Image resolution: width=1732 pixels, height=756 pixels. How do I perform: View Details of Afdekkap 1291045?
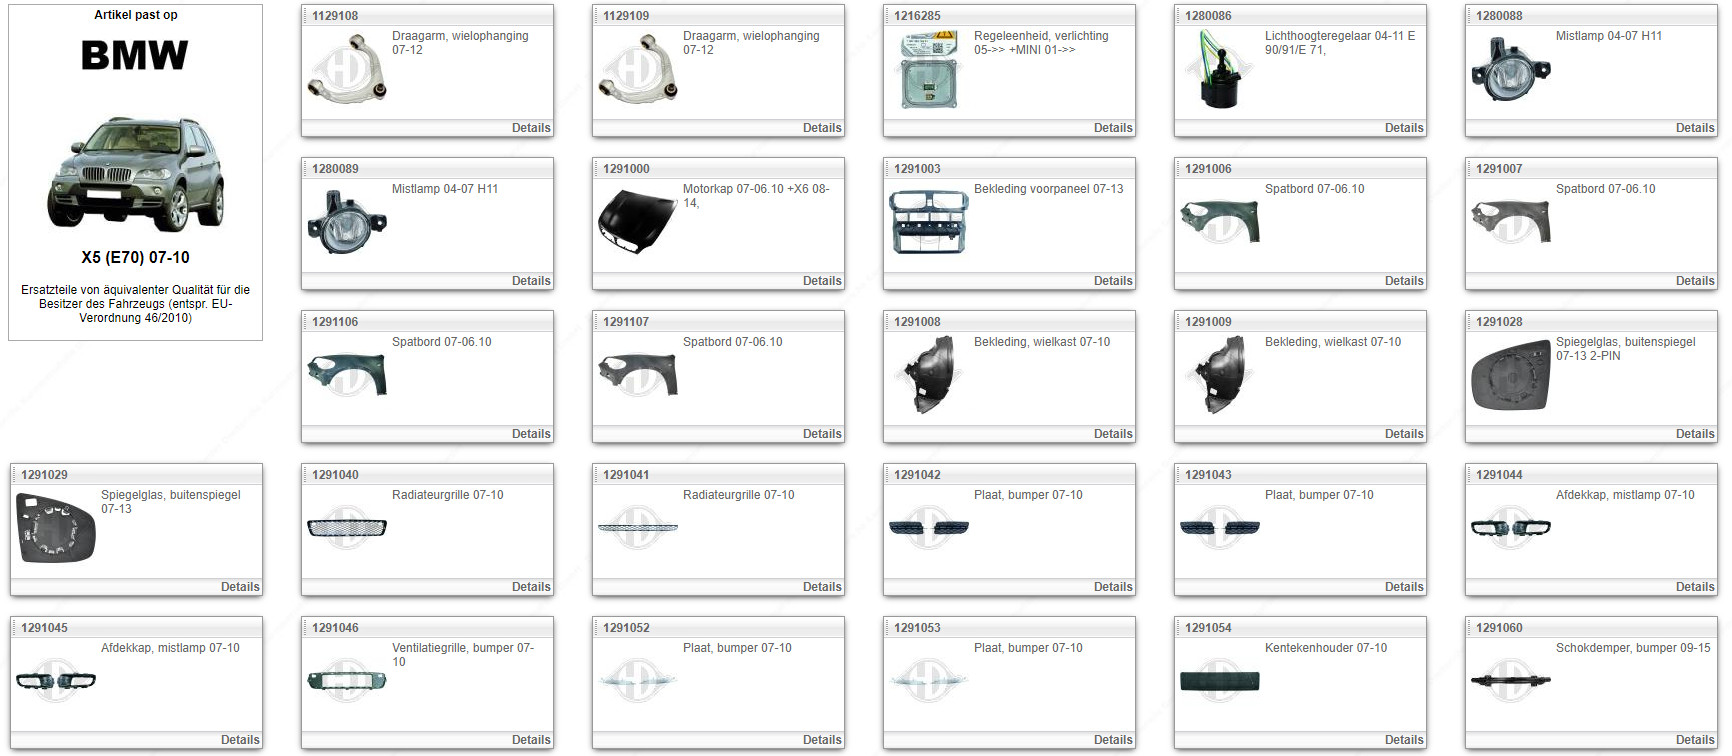[x=240, y=740]
